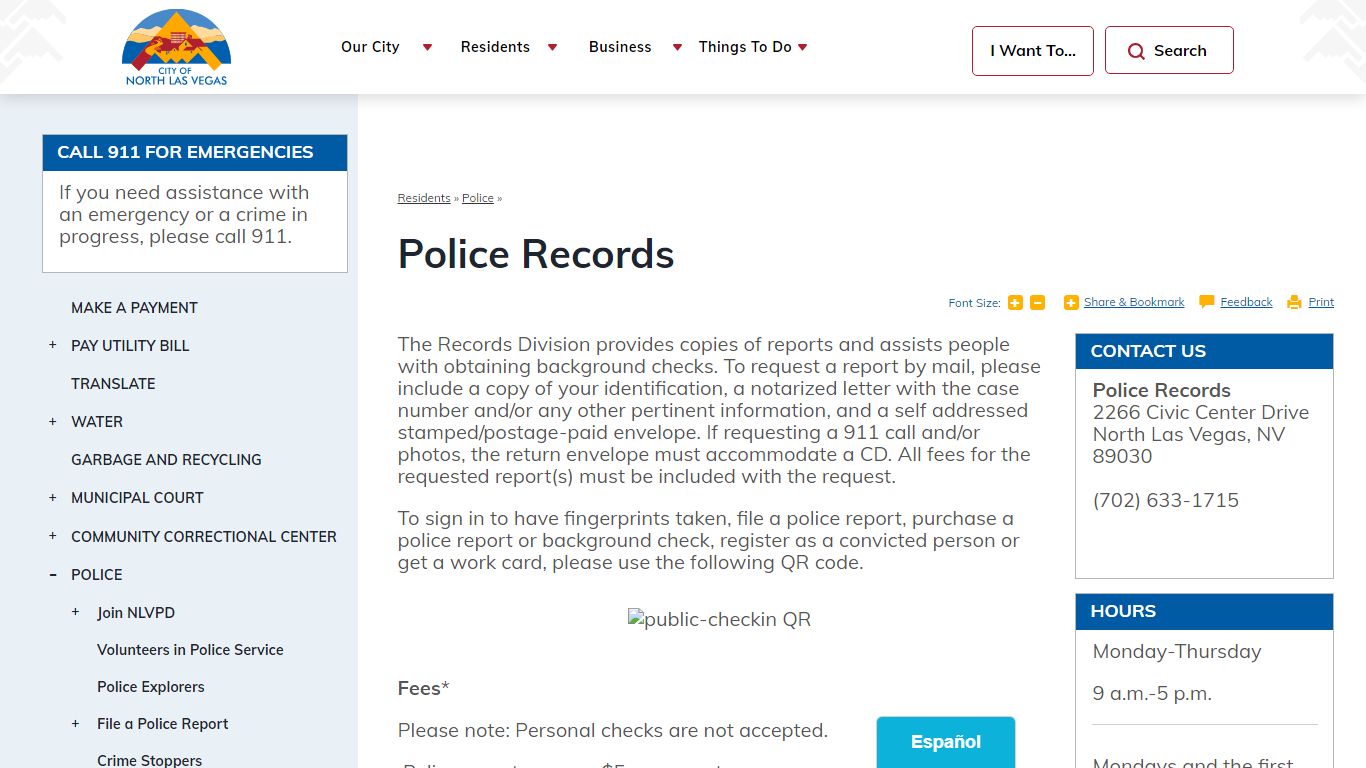The width and height of the screenshot is (1366, 768).
Task: Go to Police breadcrumb
Action: click(478, 198)
